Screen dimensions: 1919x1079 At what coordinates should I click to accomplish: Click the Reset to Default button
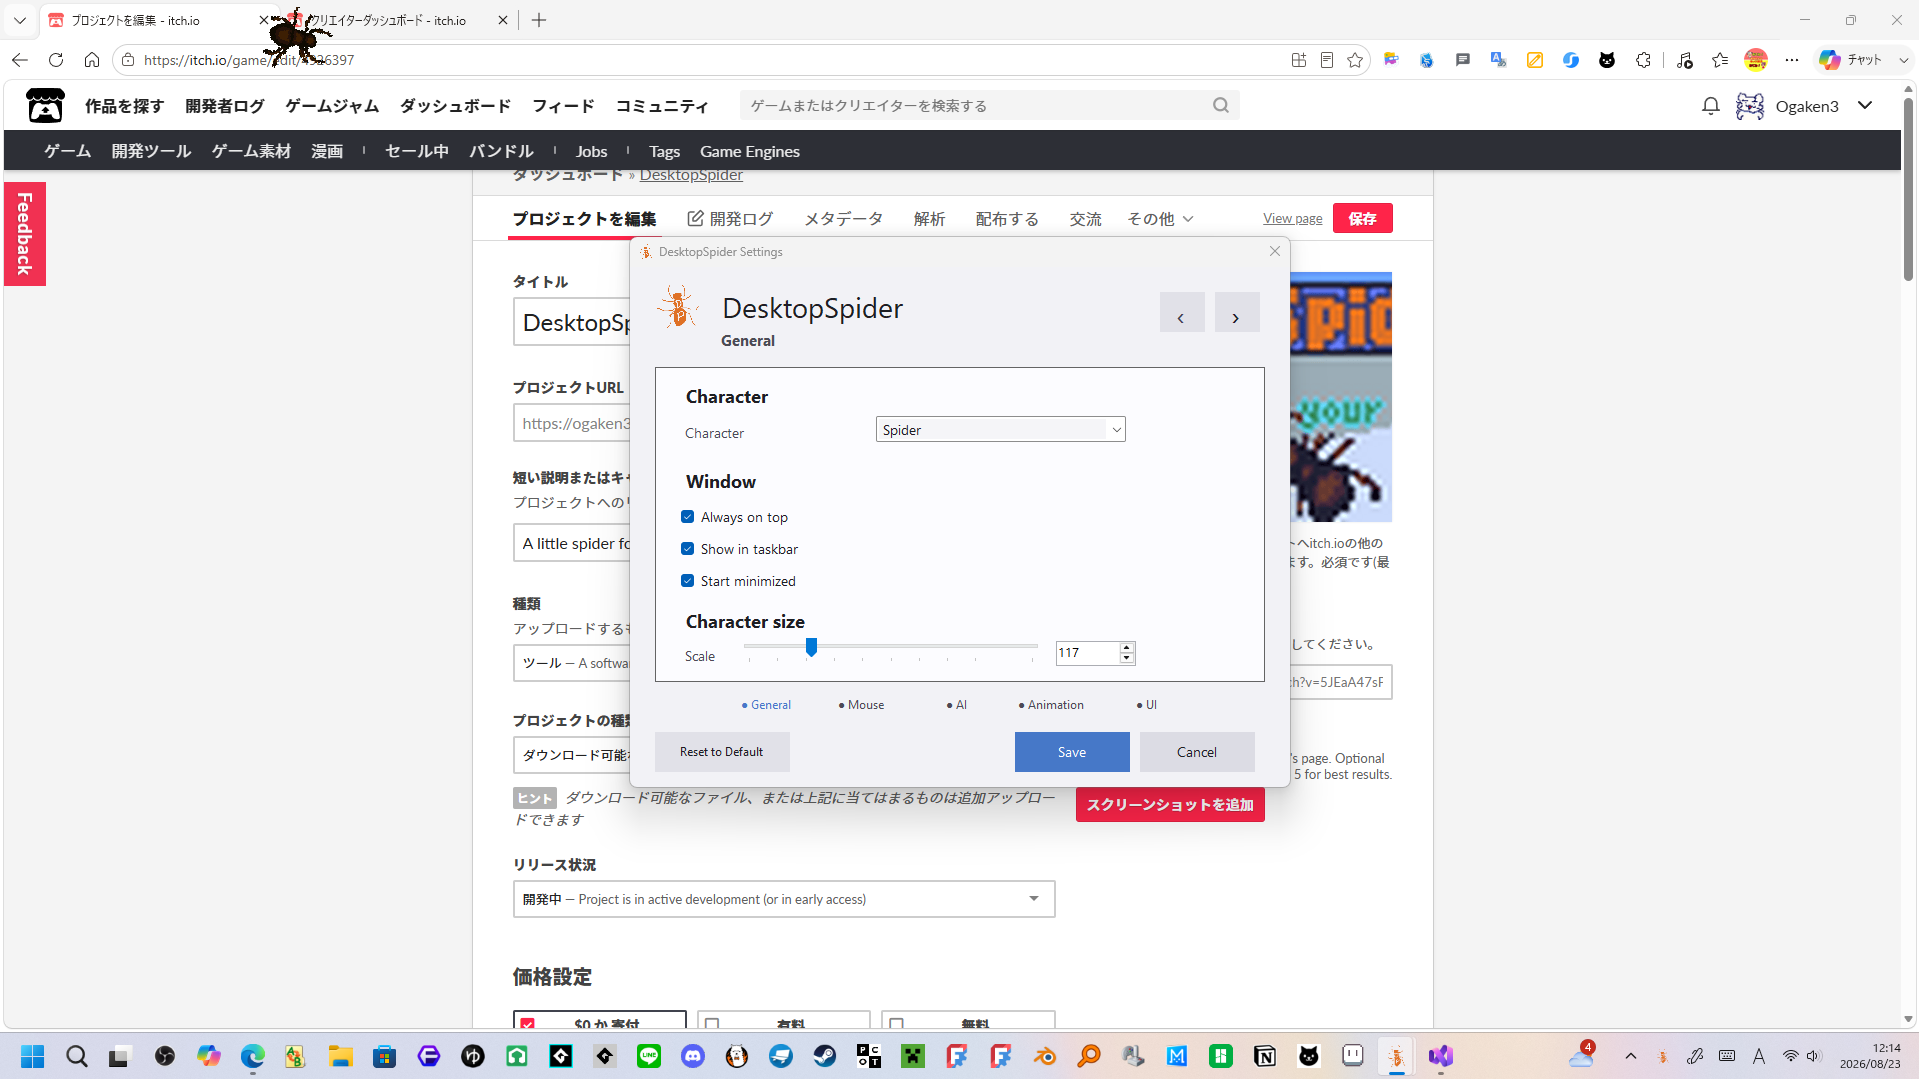click(x=722, y=752)
